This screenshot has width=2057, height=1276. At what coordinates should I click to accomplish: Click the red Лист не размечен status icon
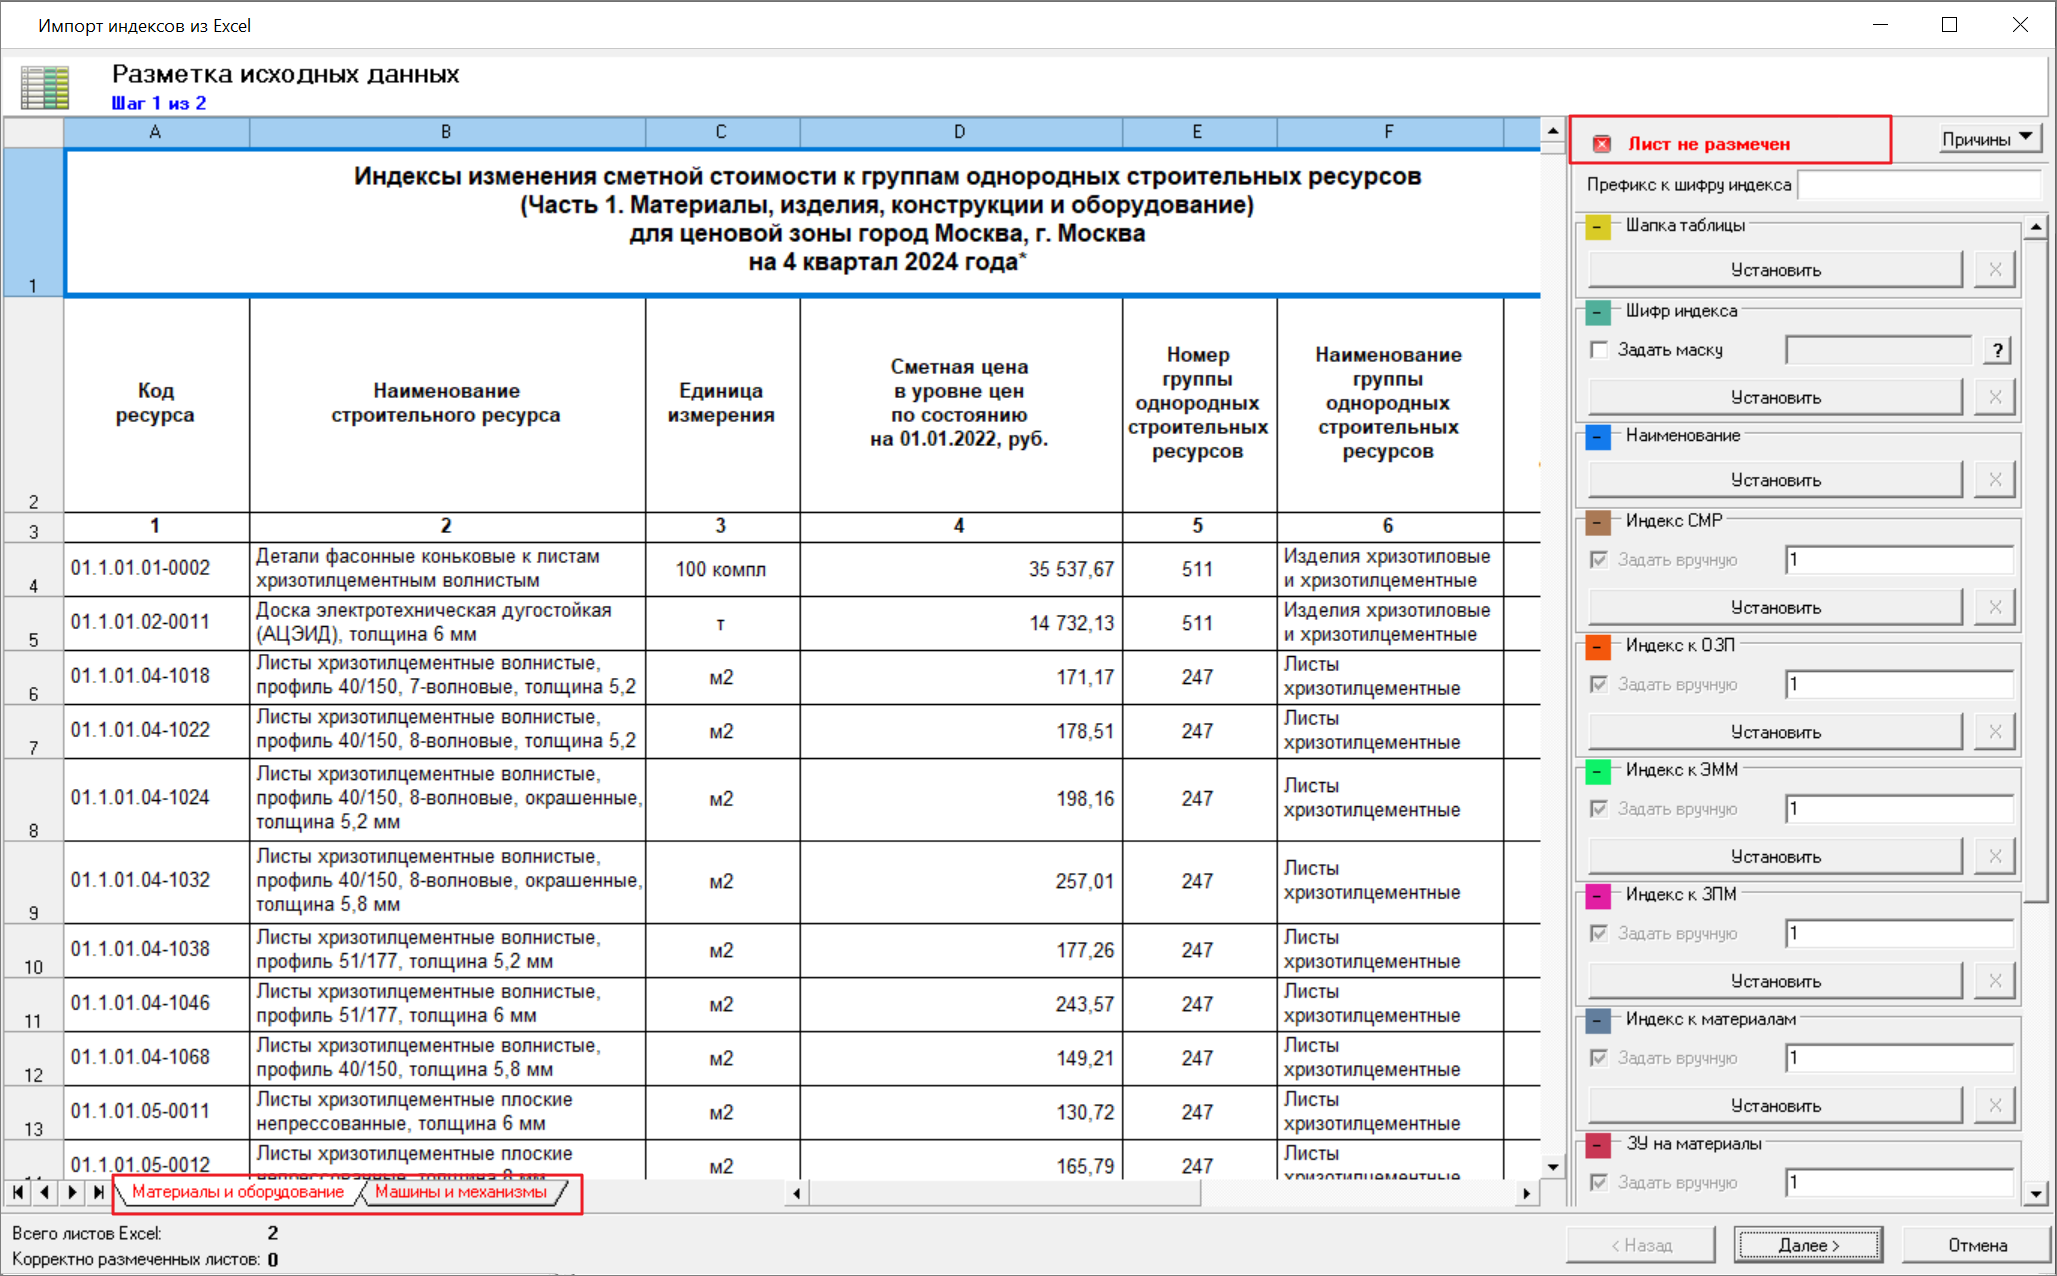click(1602, 144)
